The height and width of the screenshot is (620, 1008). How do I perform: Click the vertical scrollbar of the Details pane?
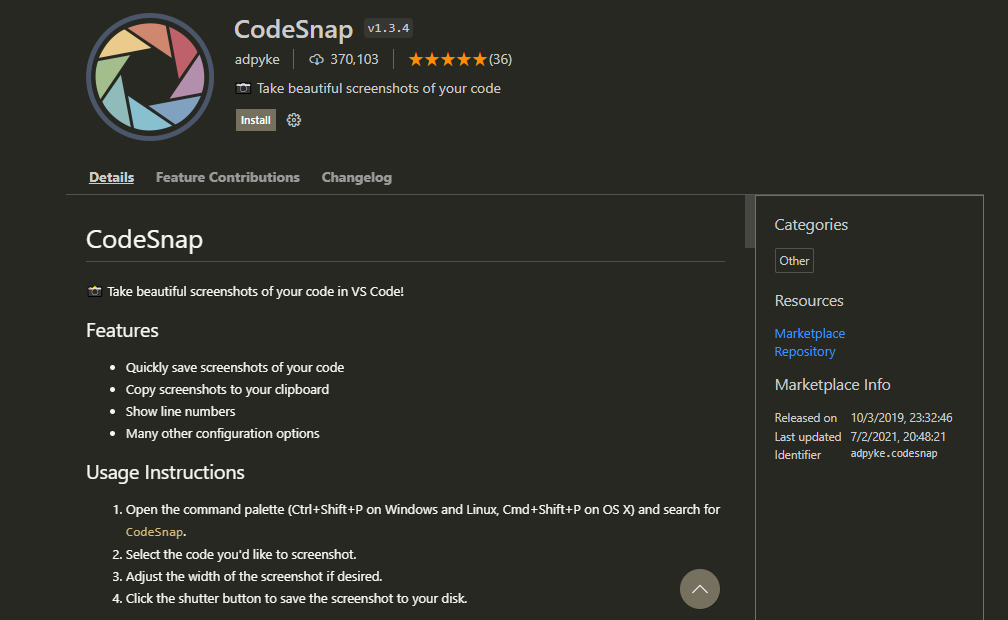pyautogui.click(x=751, y=222)
